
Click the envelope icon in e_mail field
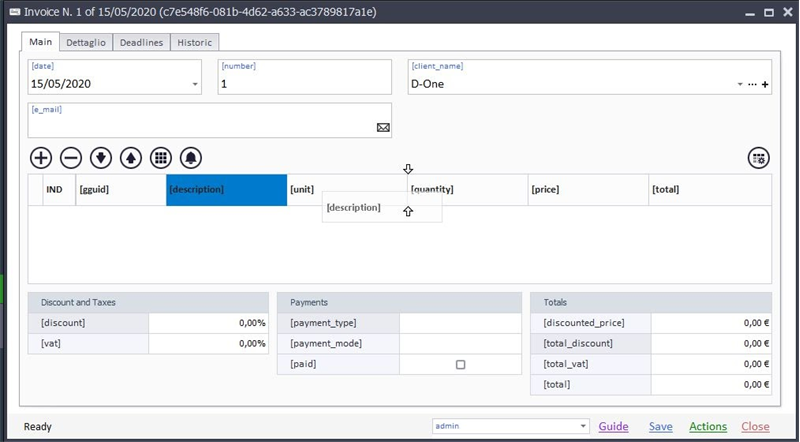[x=383, y=128]
